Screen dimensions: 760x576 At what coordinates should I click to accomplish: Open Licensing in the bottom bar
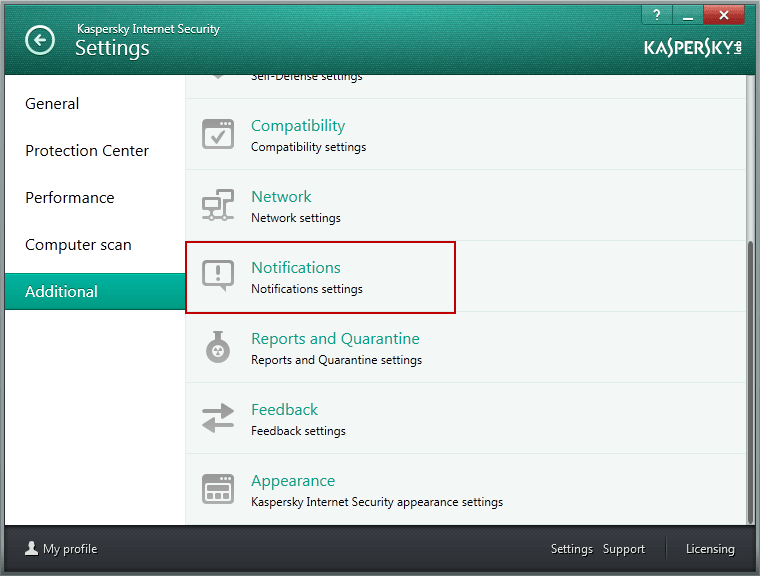710,549
